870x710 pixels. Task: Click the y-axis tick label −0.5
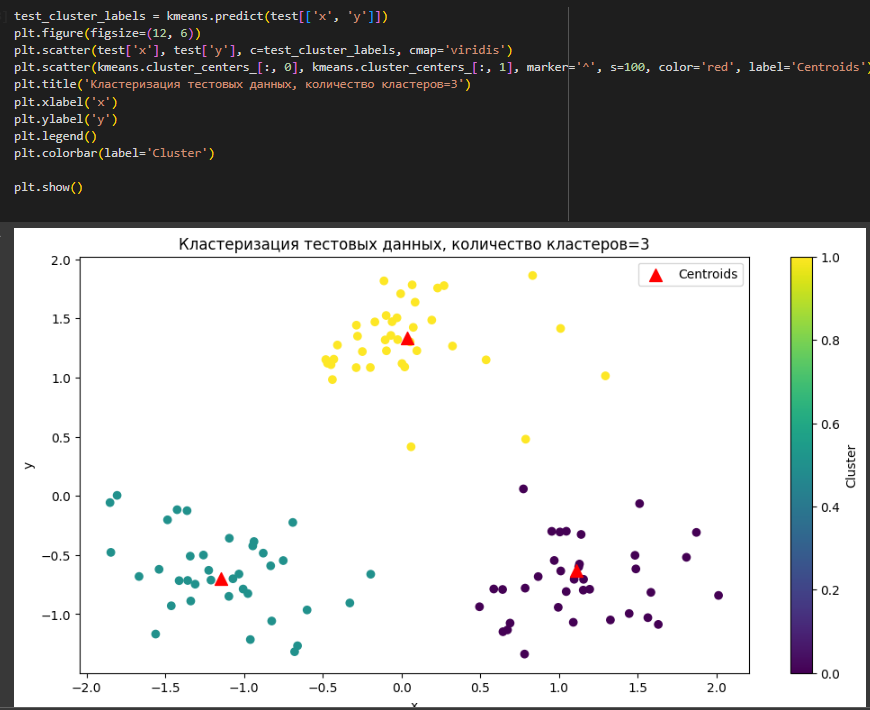(56, 556)
